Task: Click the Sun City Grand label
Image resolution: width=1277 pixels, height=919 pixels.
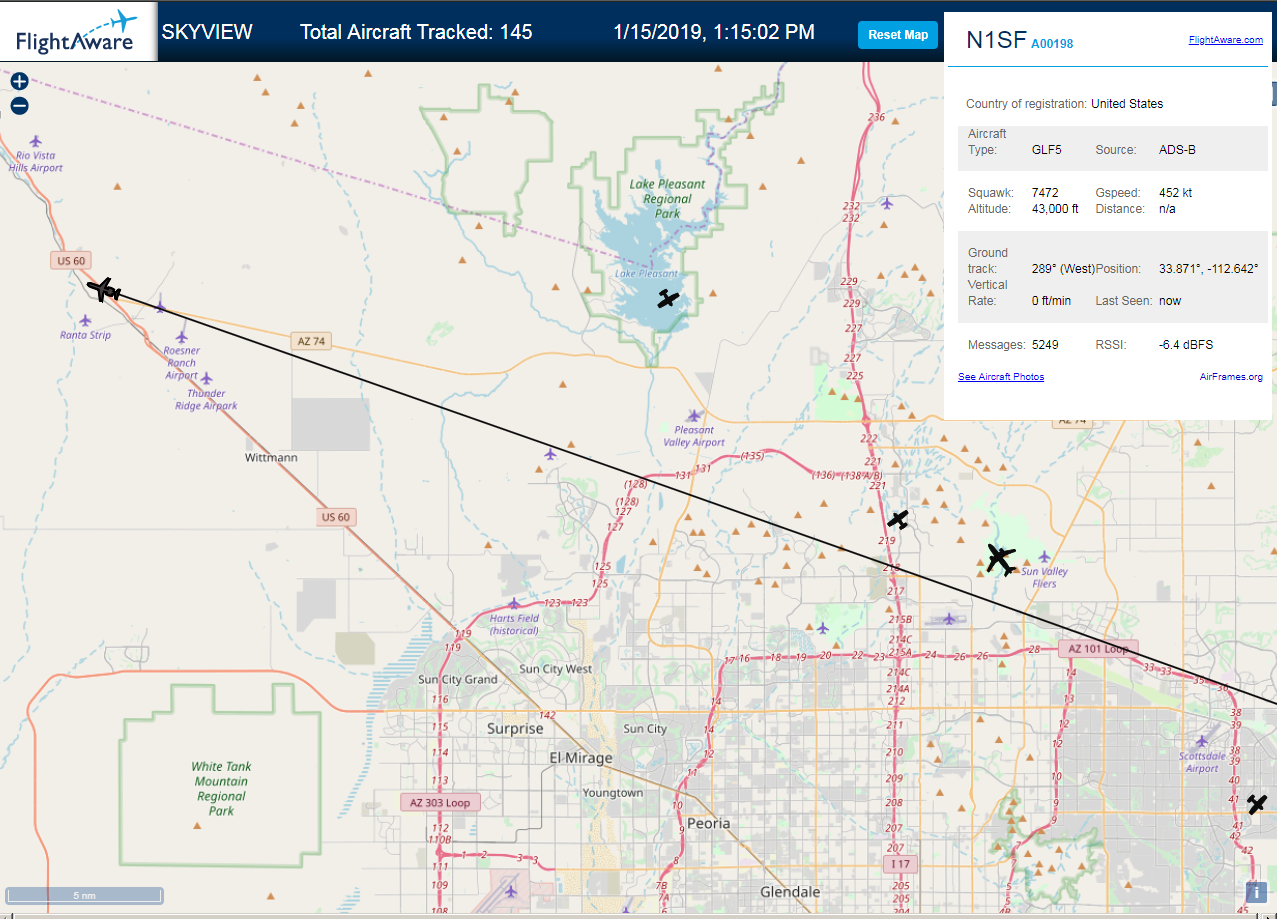Action: pyautogui.click(x=457, y=680)
